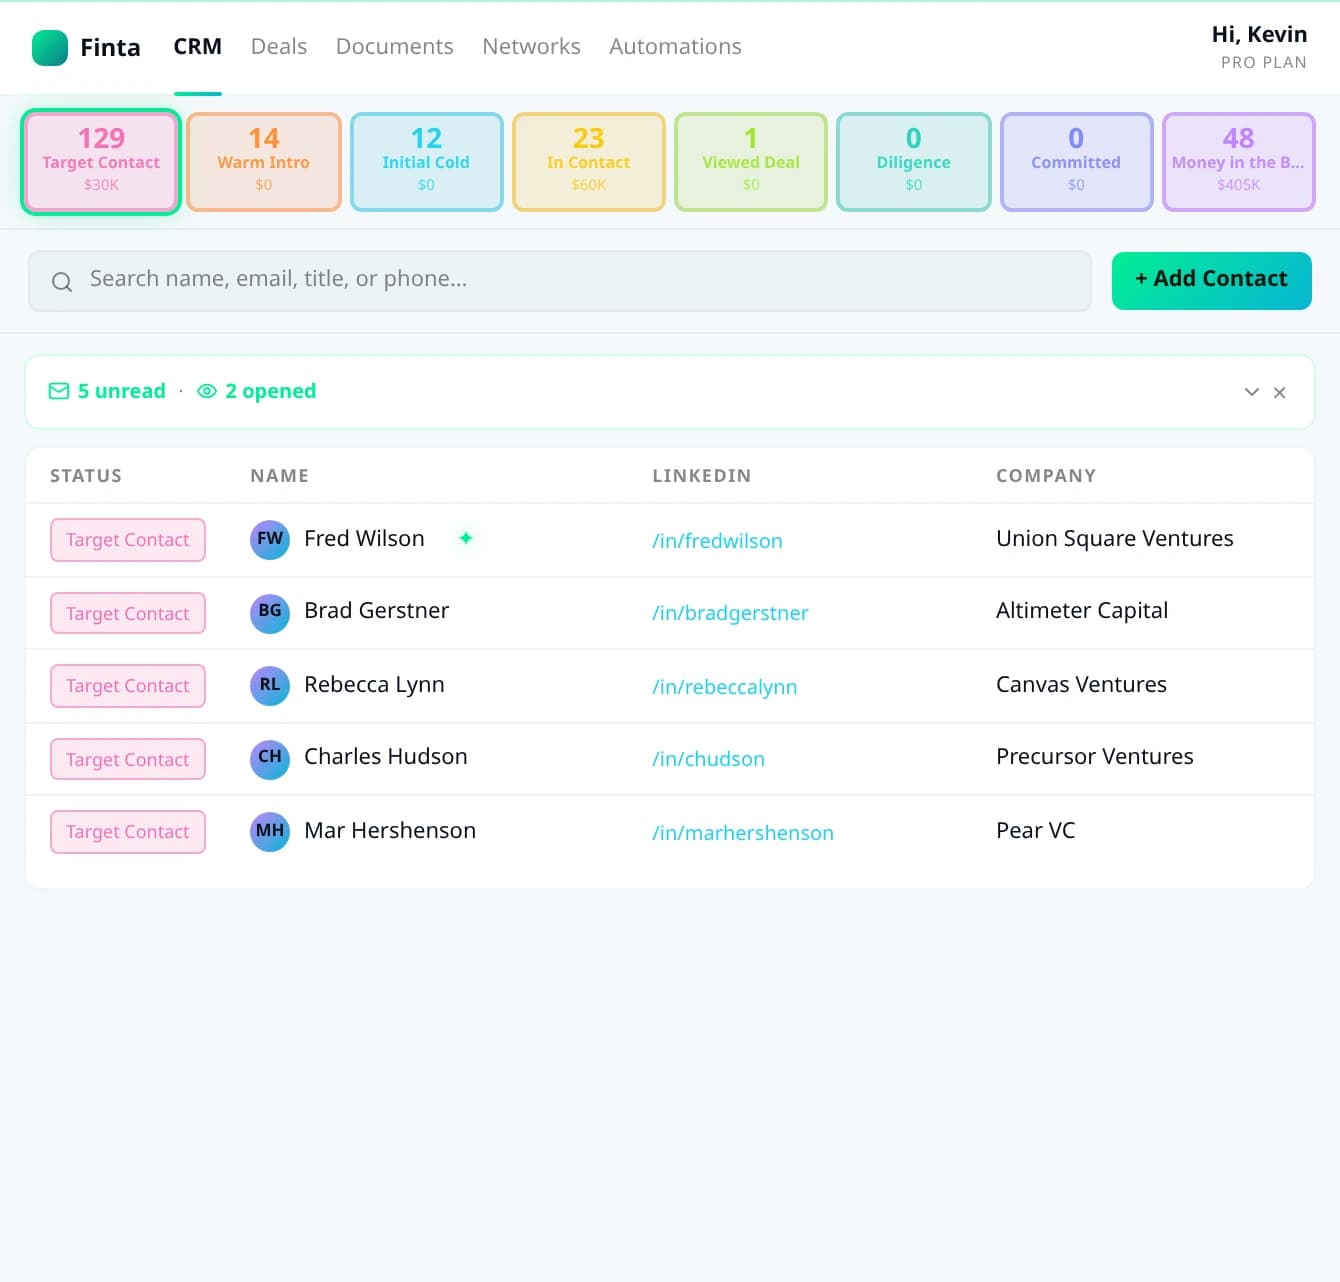Viewport: 1340px width, 1282px height.
Task: Click the Finta brand name
Action: coord(110,48)
